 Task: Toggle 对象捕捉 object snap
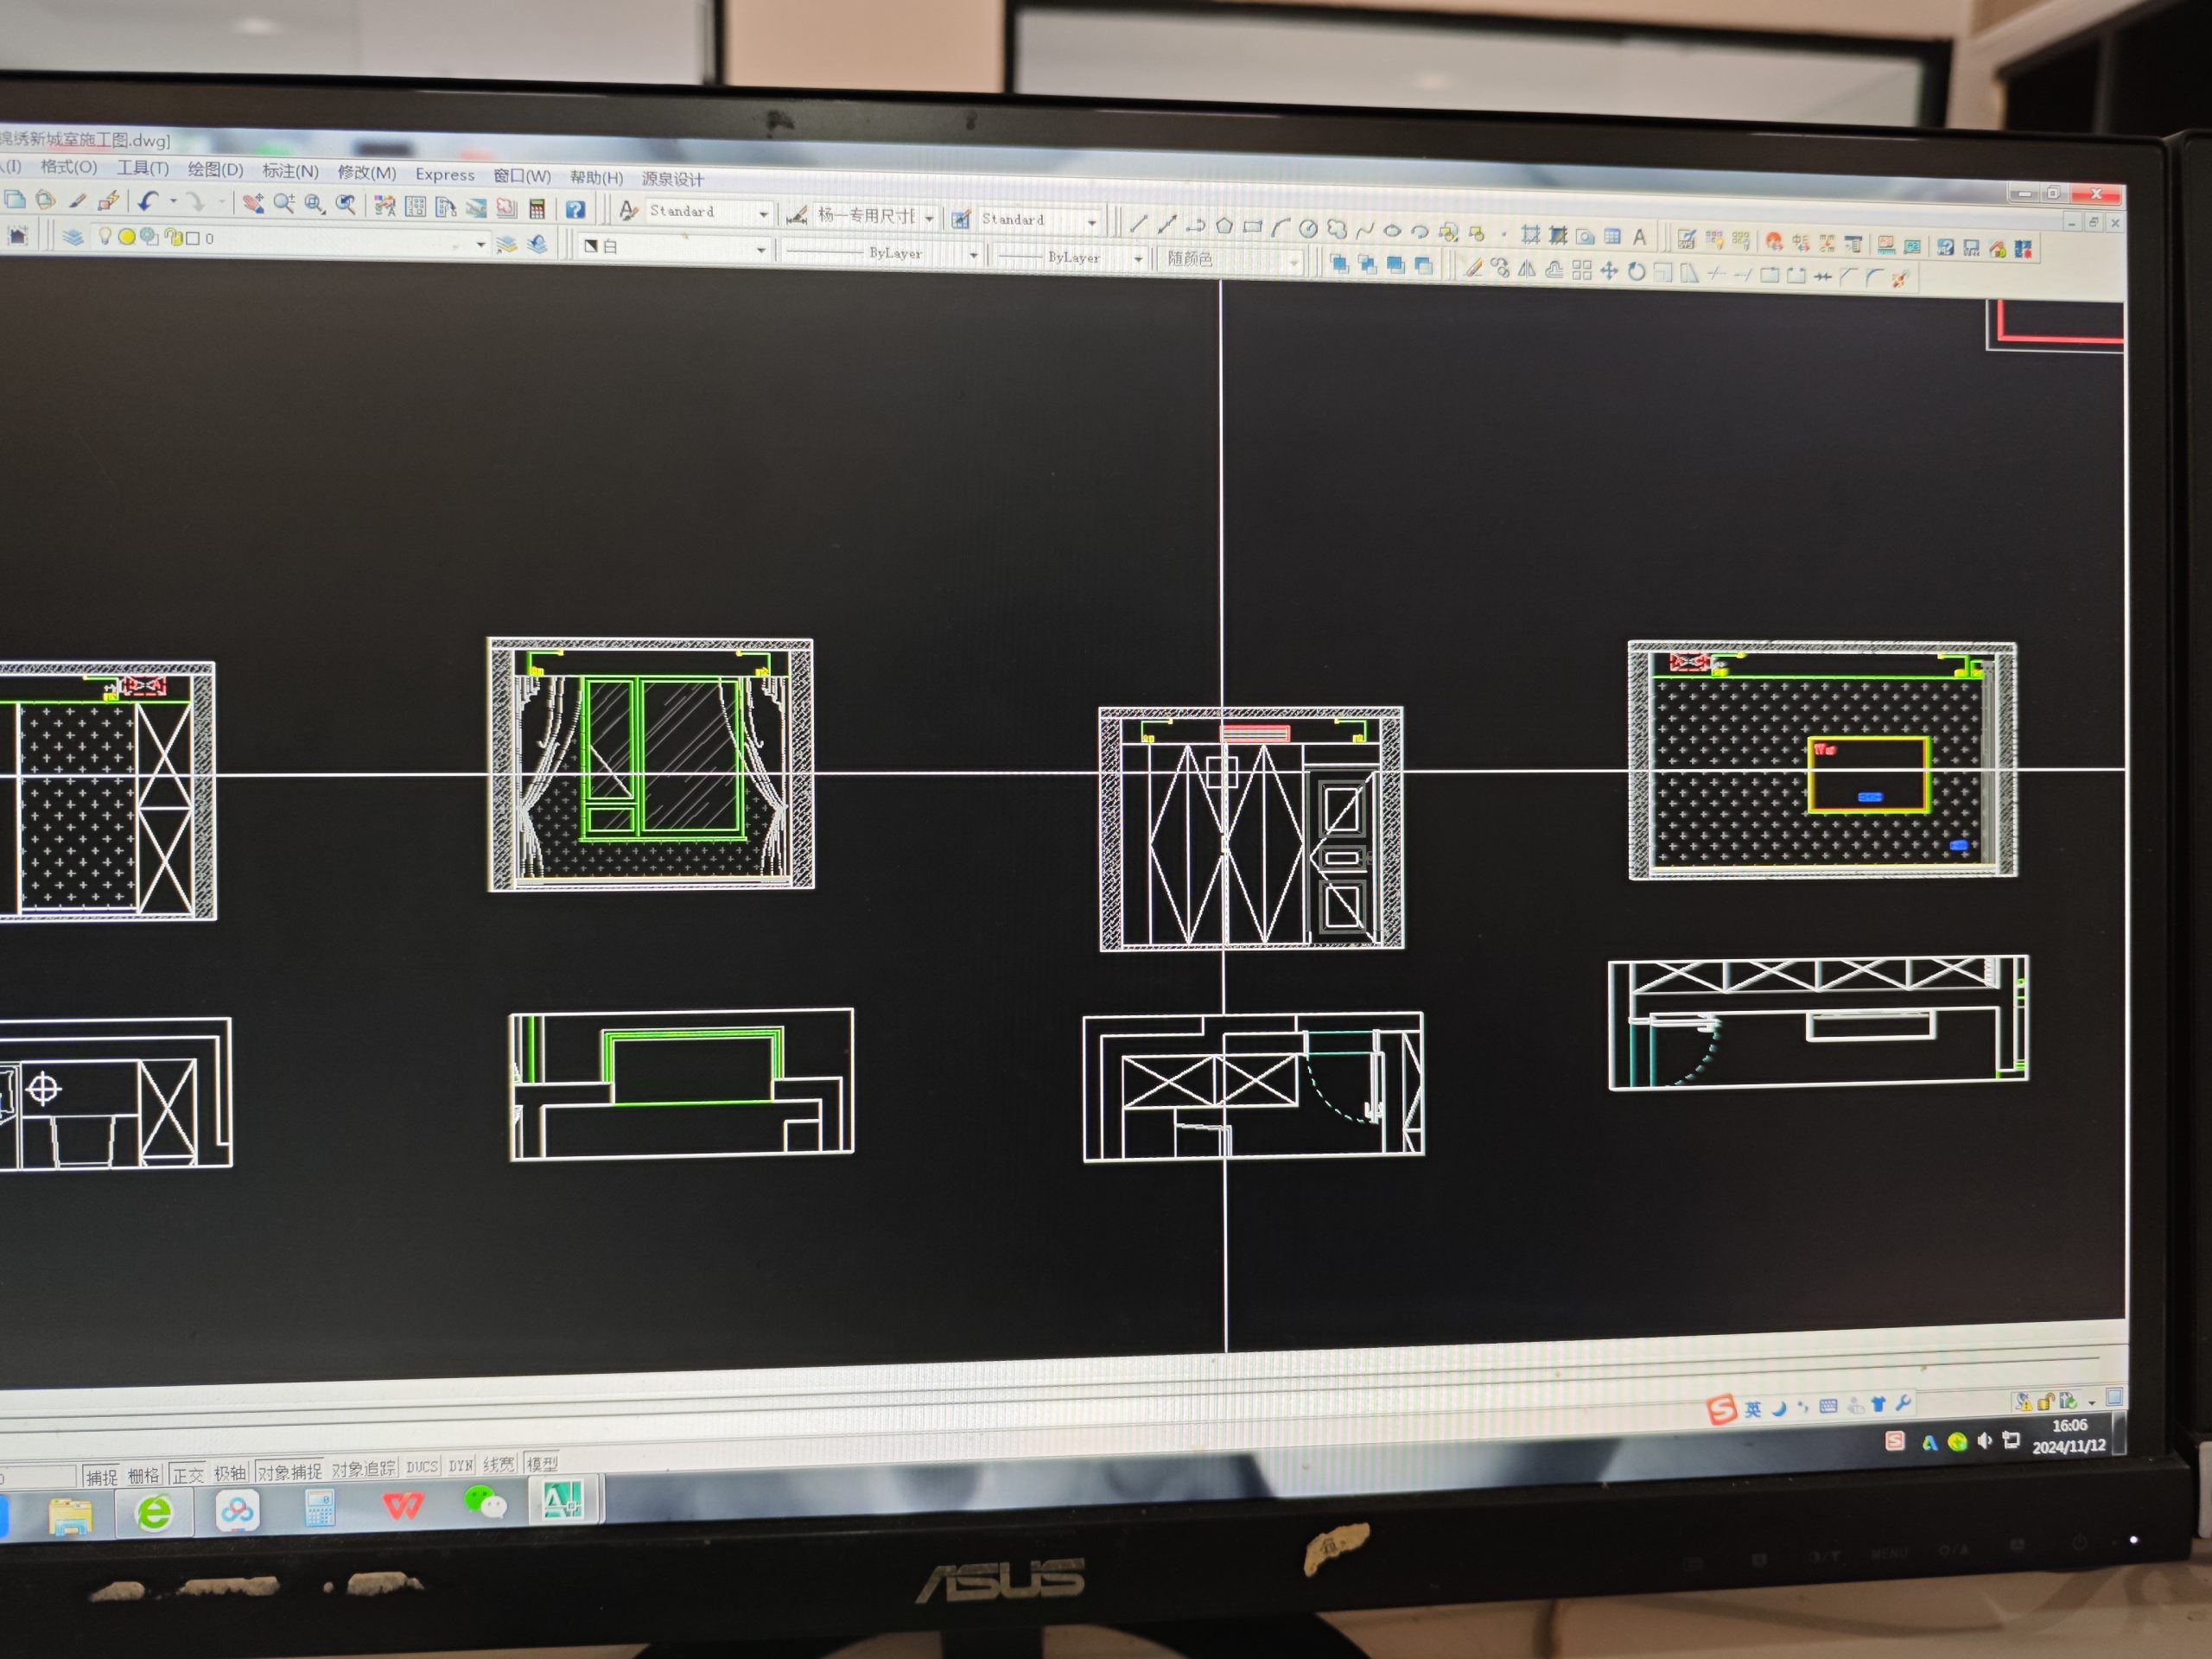[289, 1472]
